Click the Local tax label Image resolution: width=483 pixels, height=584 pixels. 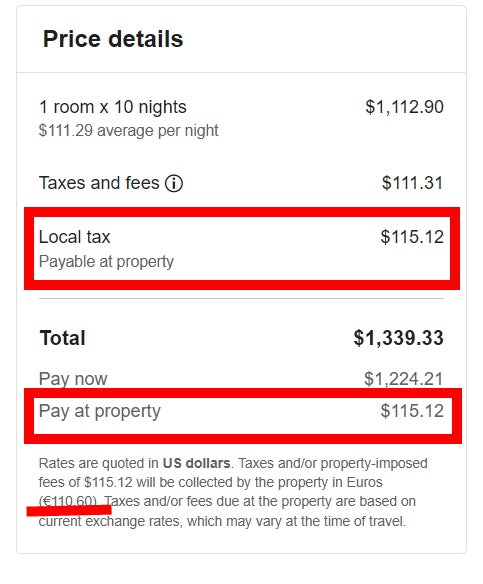pyautogui.click(x=74, y=237)
